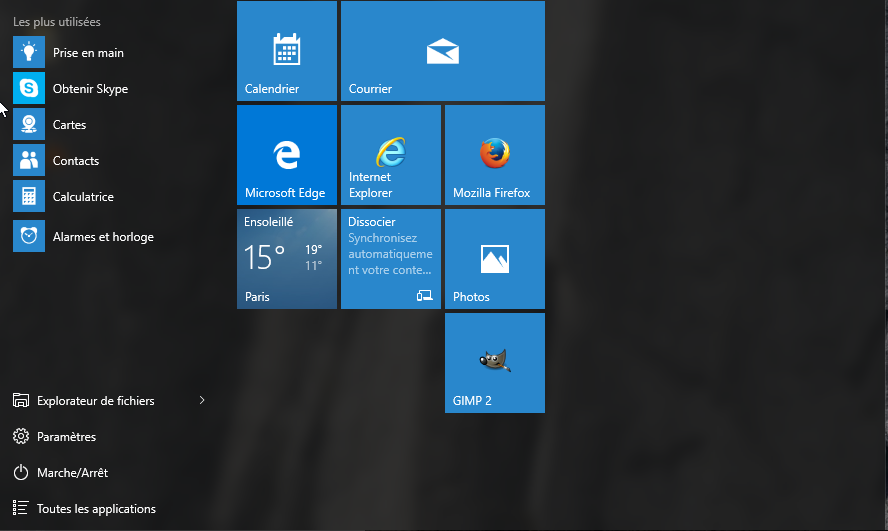Click the device sync icon on Dissocier tile
The height and width of the screenshot is (531, 888).
coord(425,296)
